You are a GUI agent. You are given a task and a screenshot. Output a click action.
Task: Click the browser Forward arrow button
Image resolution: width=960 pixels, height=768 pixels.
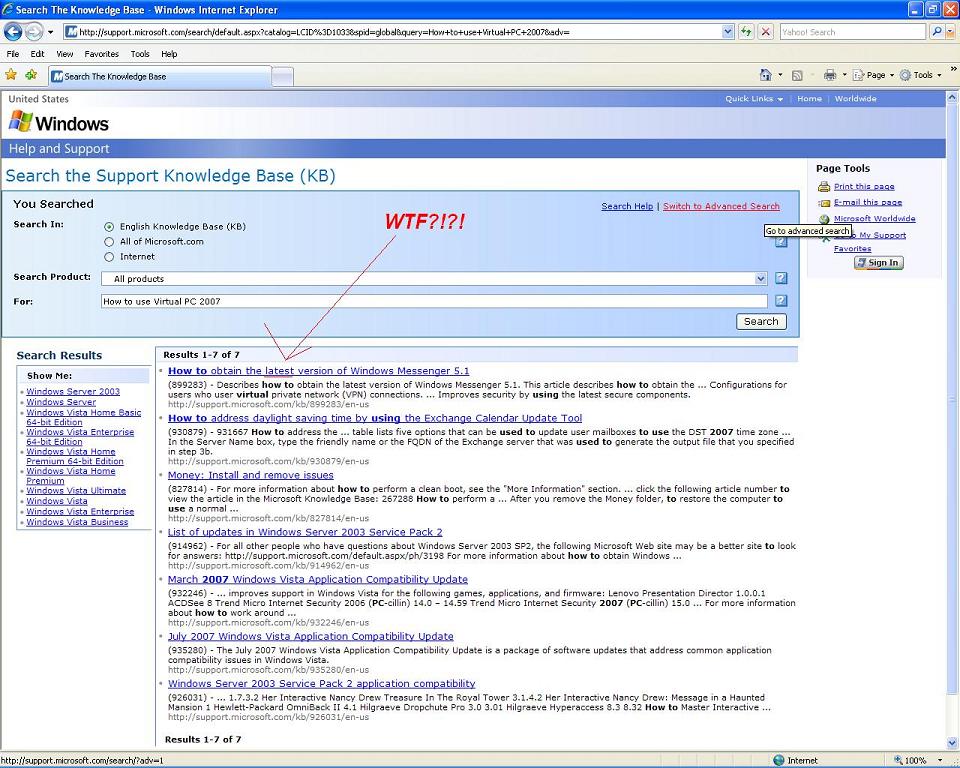point(33,32)
